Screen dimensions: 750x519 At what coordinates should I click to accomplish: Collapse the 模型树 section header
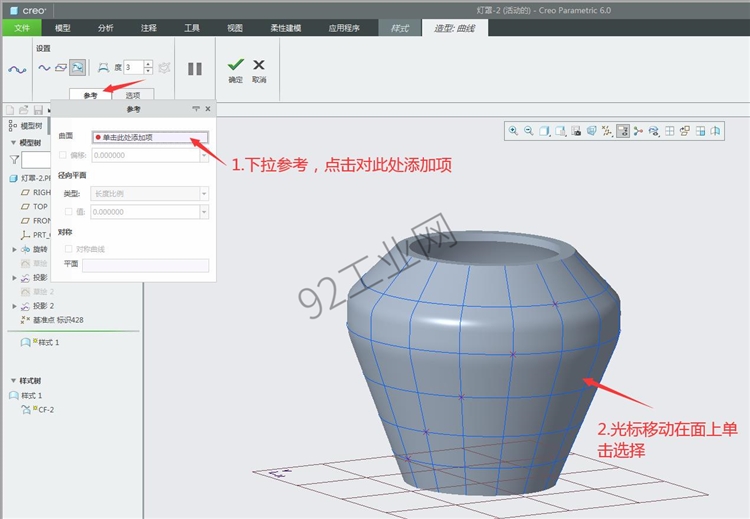tap(13, 143)
